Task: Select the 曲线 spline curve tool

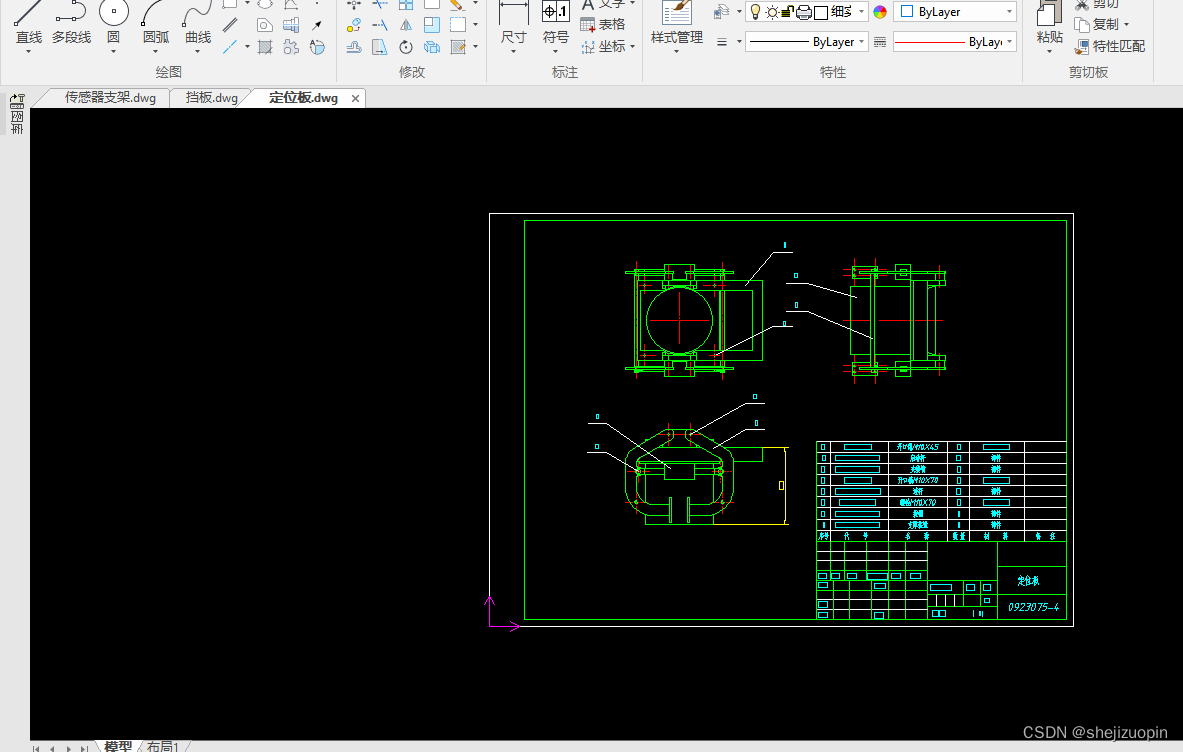Action: (x=198, y=23)
